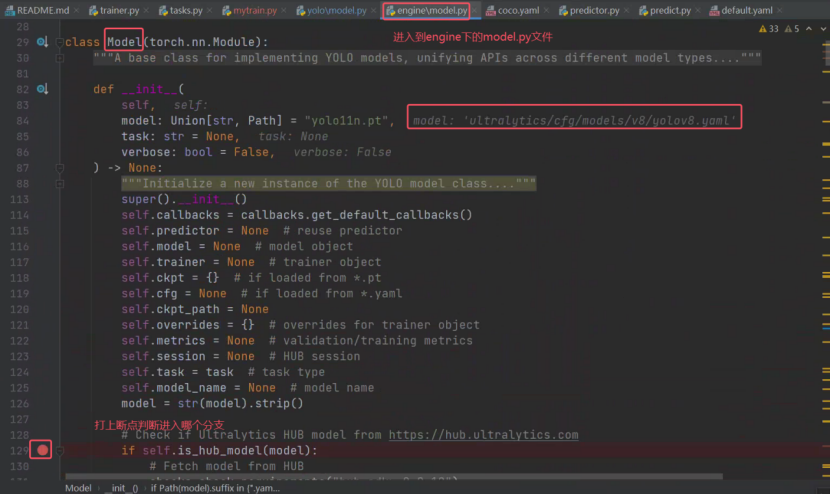This screenshot has width=831, height=494.
Task: Click the YAML file icon on coco.yaml tab
Action: coord(491,11)
